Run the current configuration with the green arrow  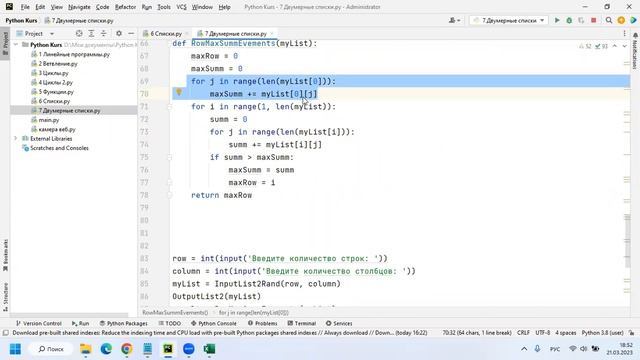(x=557, y=20)
